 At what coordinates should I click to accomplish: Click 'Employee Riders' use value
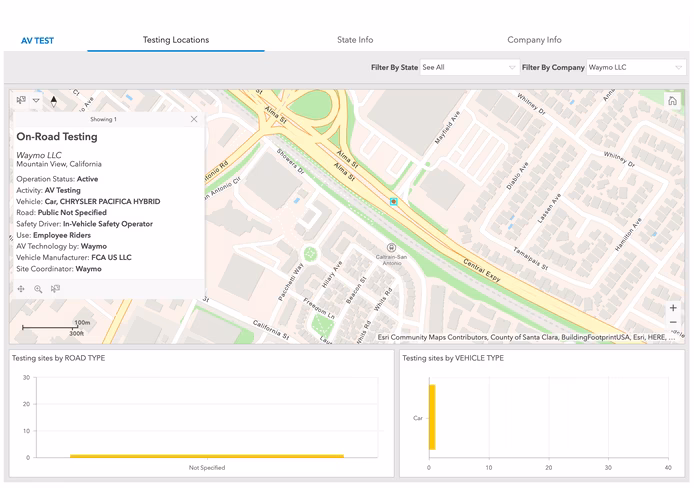coord(62,235)
